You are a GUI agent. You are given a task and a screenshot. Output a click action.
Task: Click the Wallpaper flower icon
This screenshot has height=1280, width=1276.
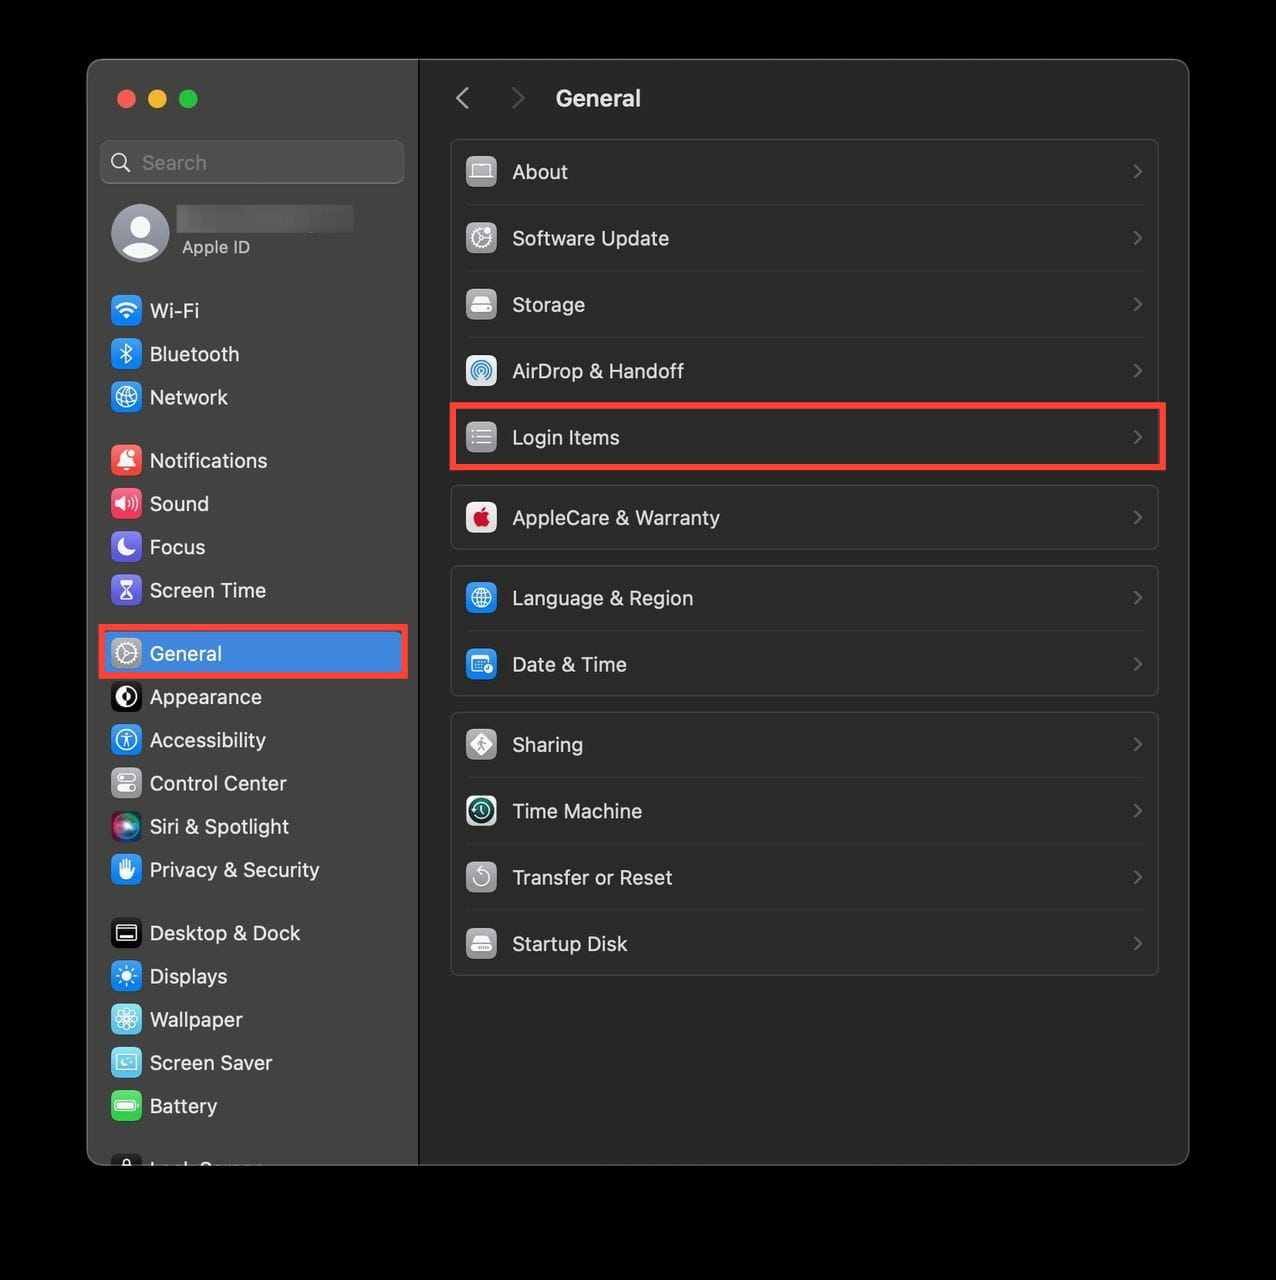pyautogui.click(x=126, y=1019)
